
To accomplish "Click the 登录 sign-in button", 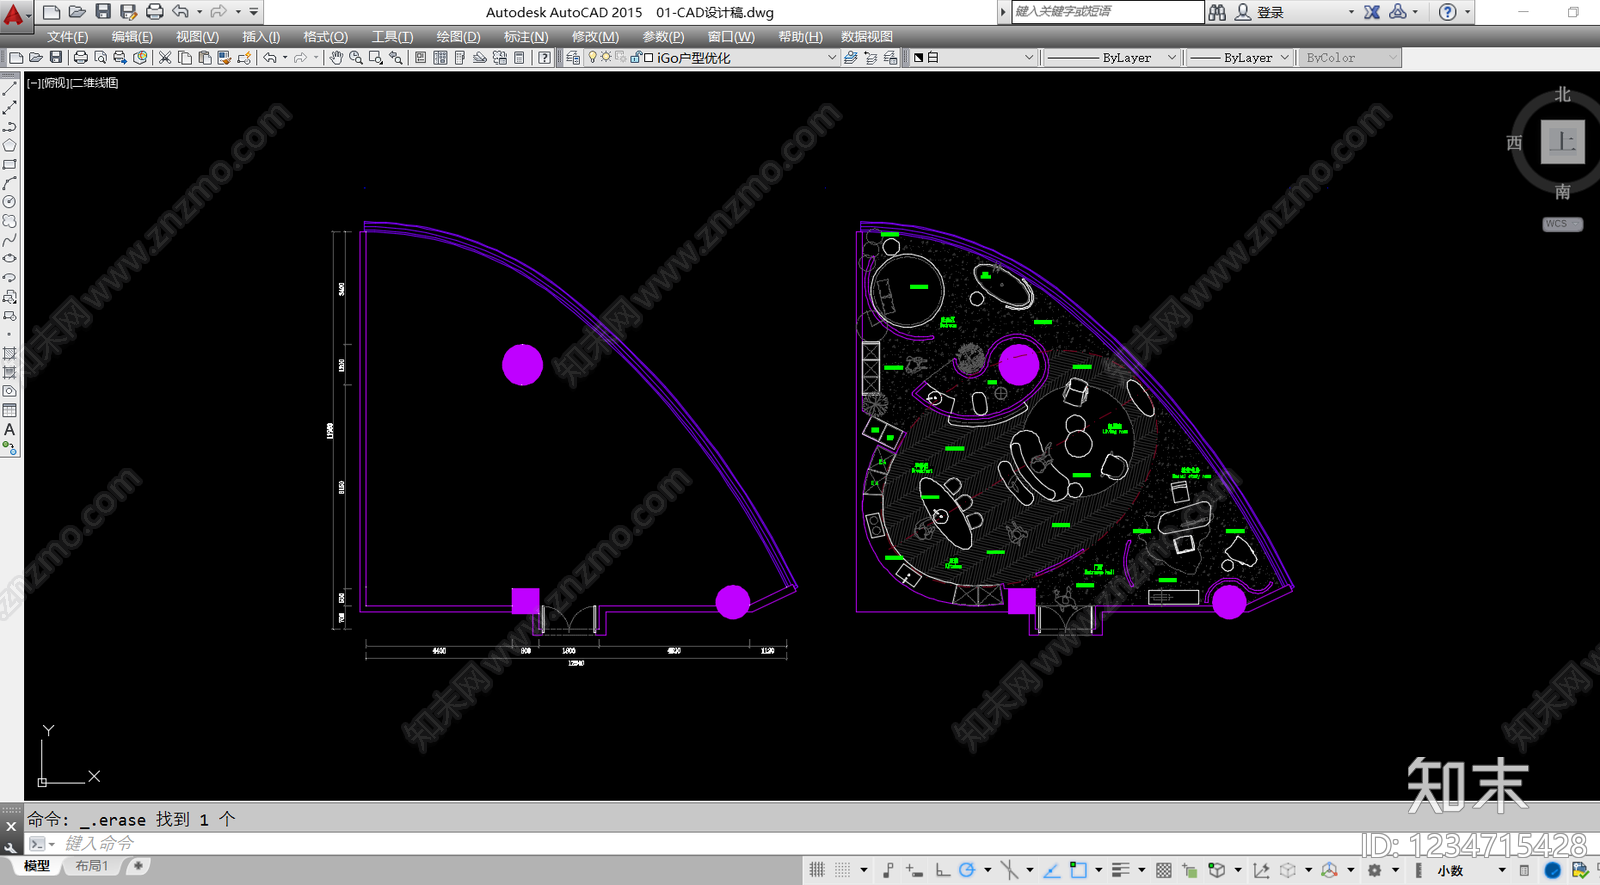I will [x=1270, y=12].
